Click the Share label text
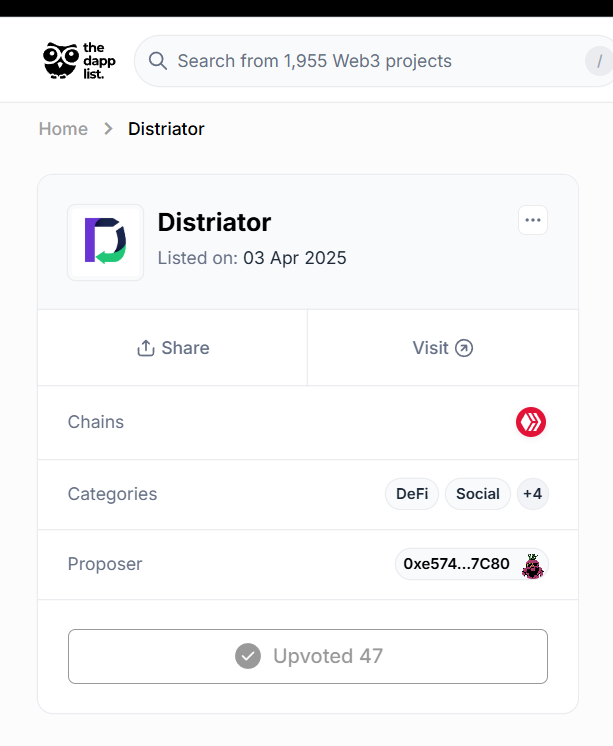This screenshot has width=613, height=746. 185,348
